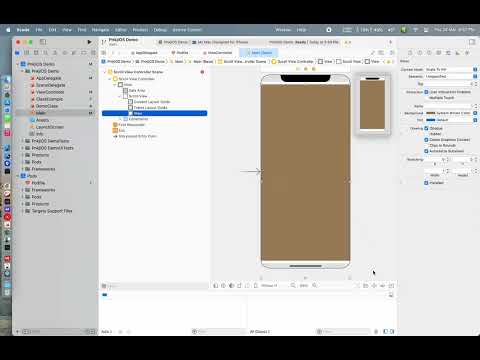Open the Product menu

pos(140,30)
